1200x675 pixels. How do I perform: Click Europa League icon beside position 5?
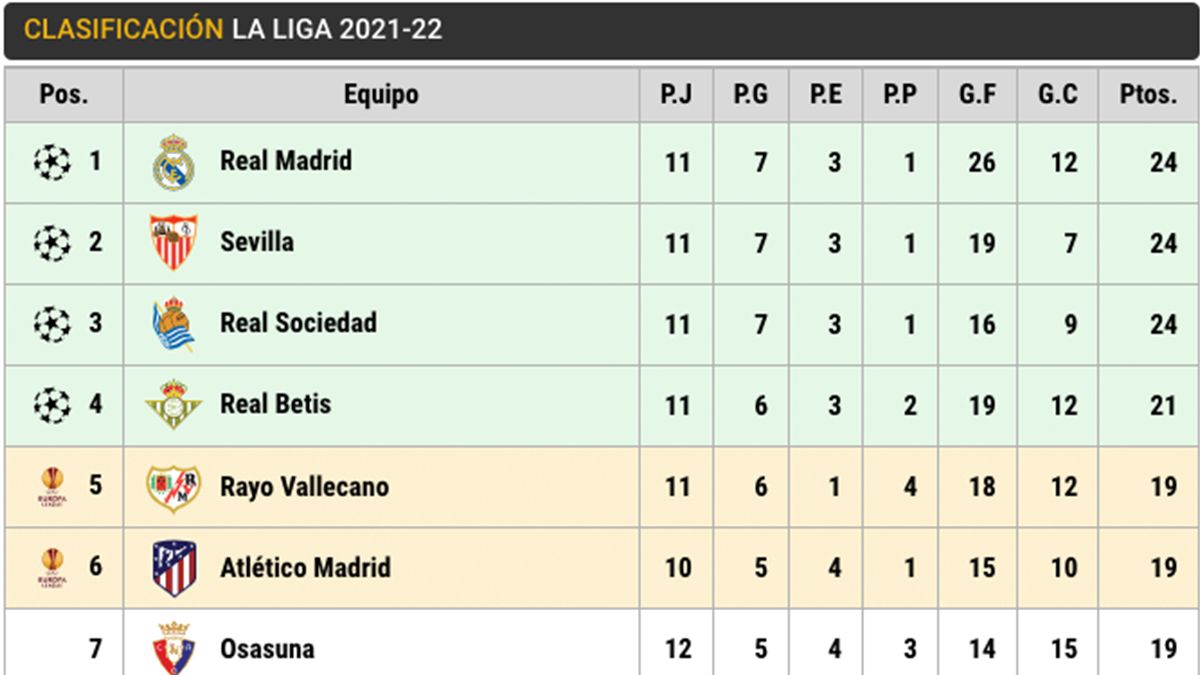(52, 486)
